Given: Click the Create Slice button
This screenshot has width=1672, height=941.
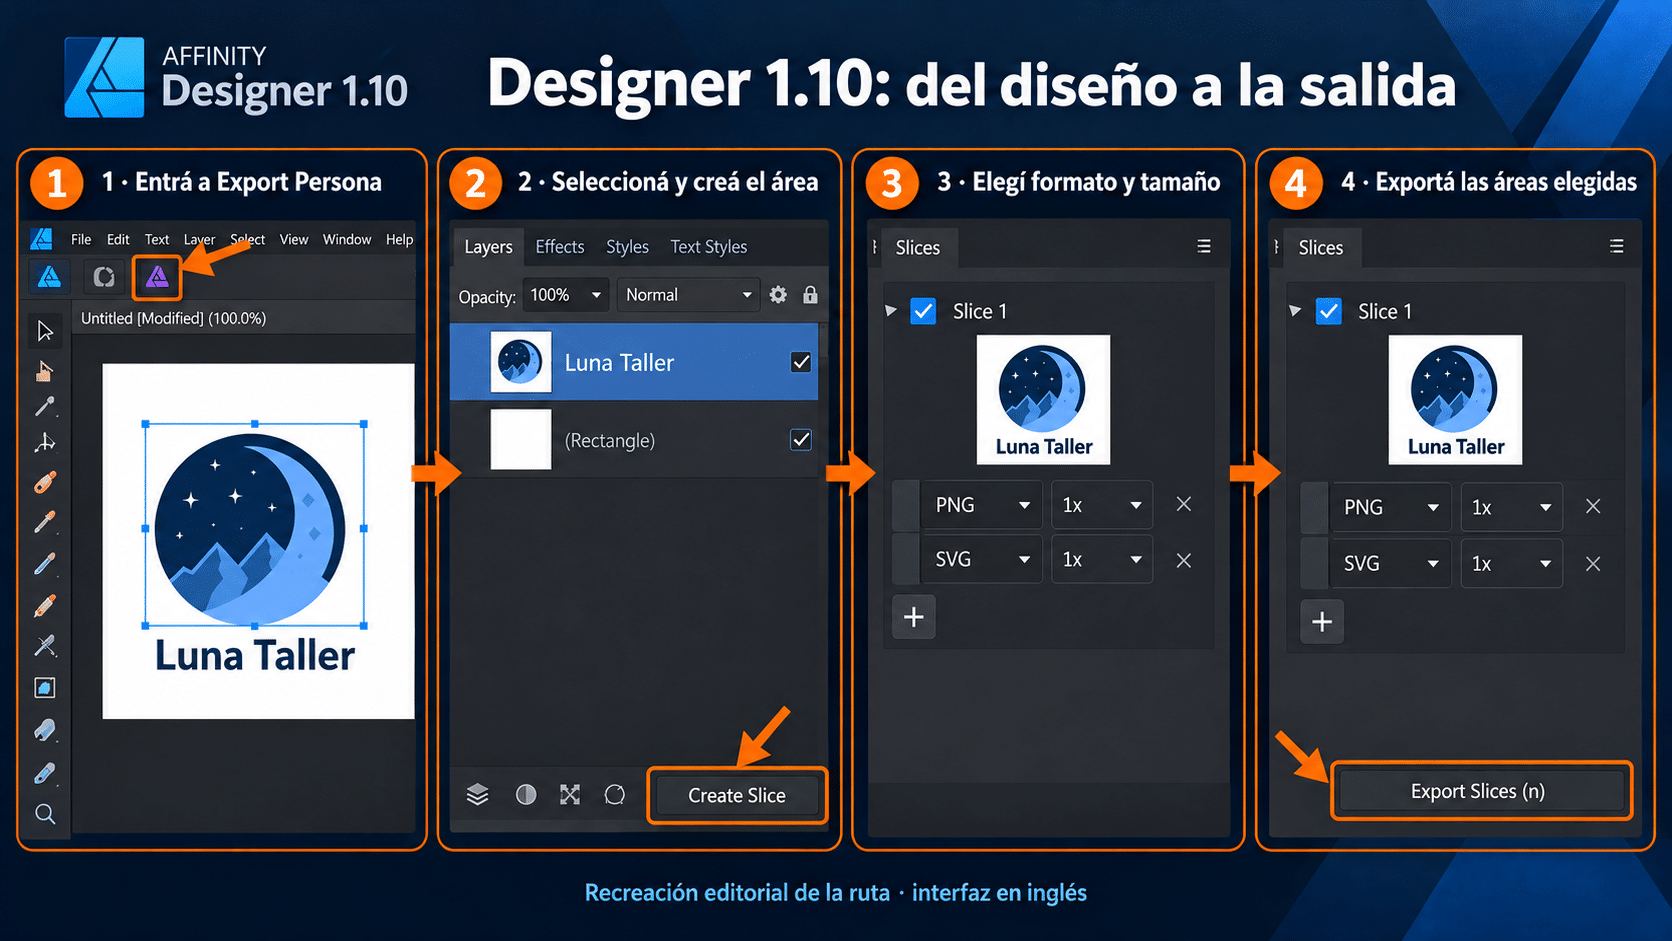Looking at the screenshot, I should tap(737, 795).
